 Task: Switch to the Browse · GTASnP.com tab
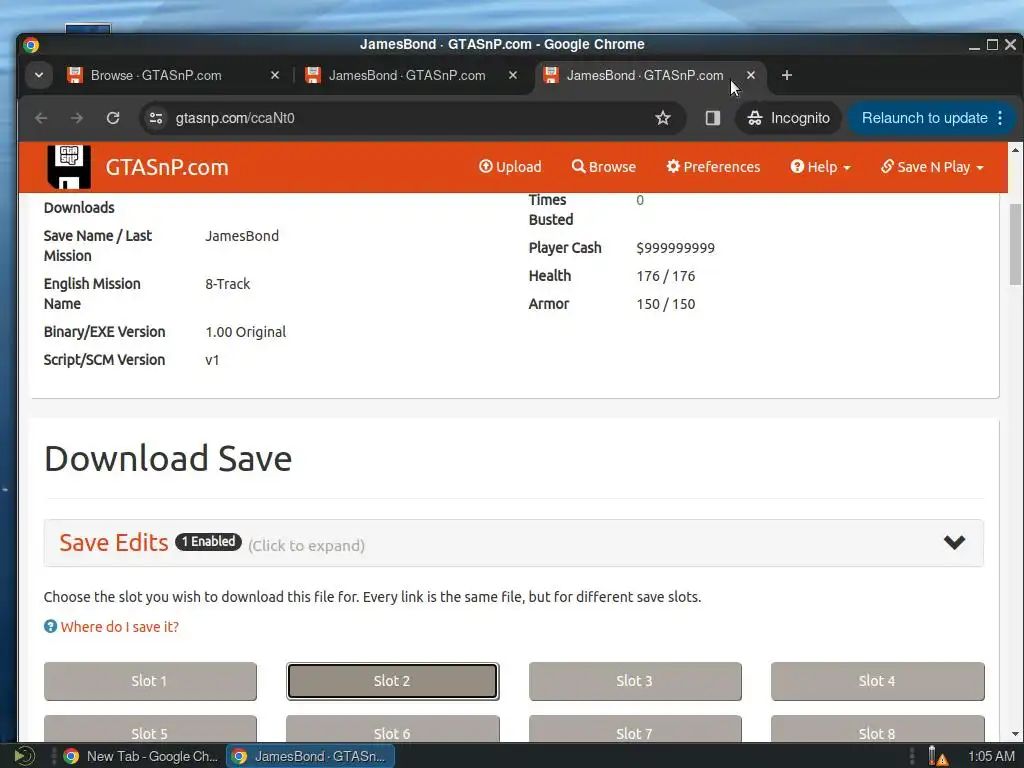click(156, 75)
